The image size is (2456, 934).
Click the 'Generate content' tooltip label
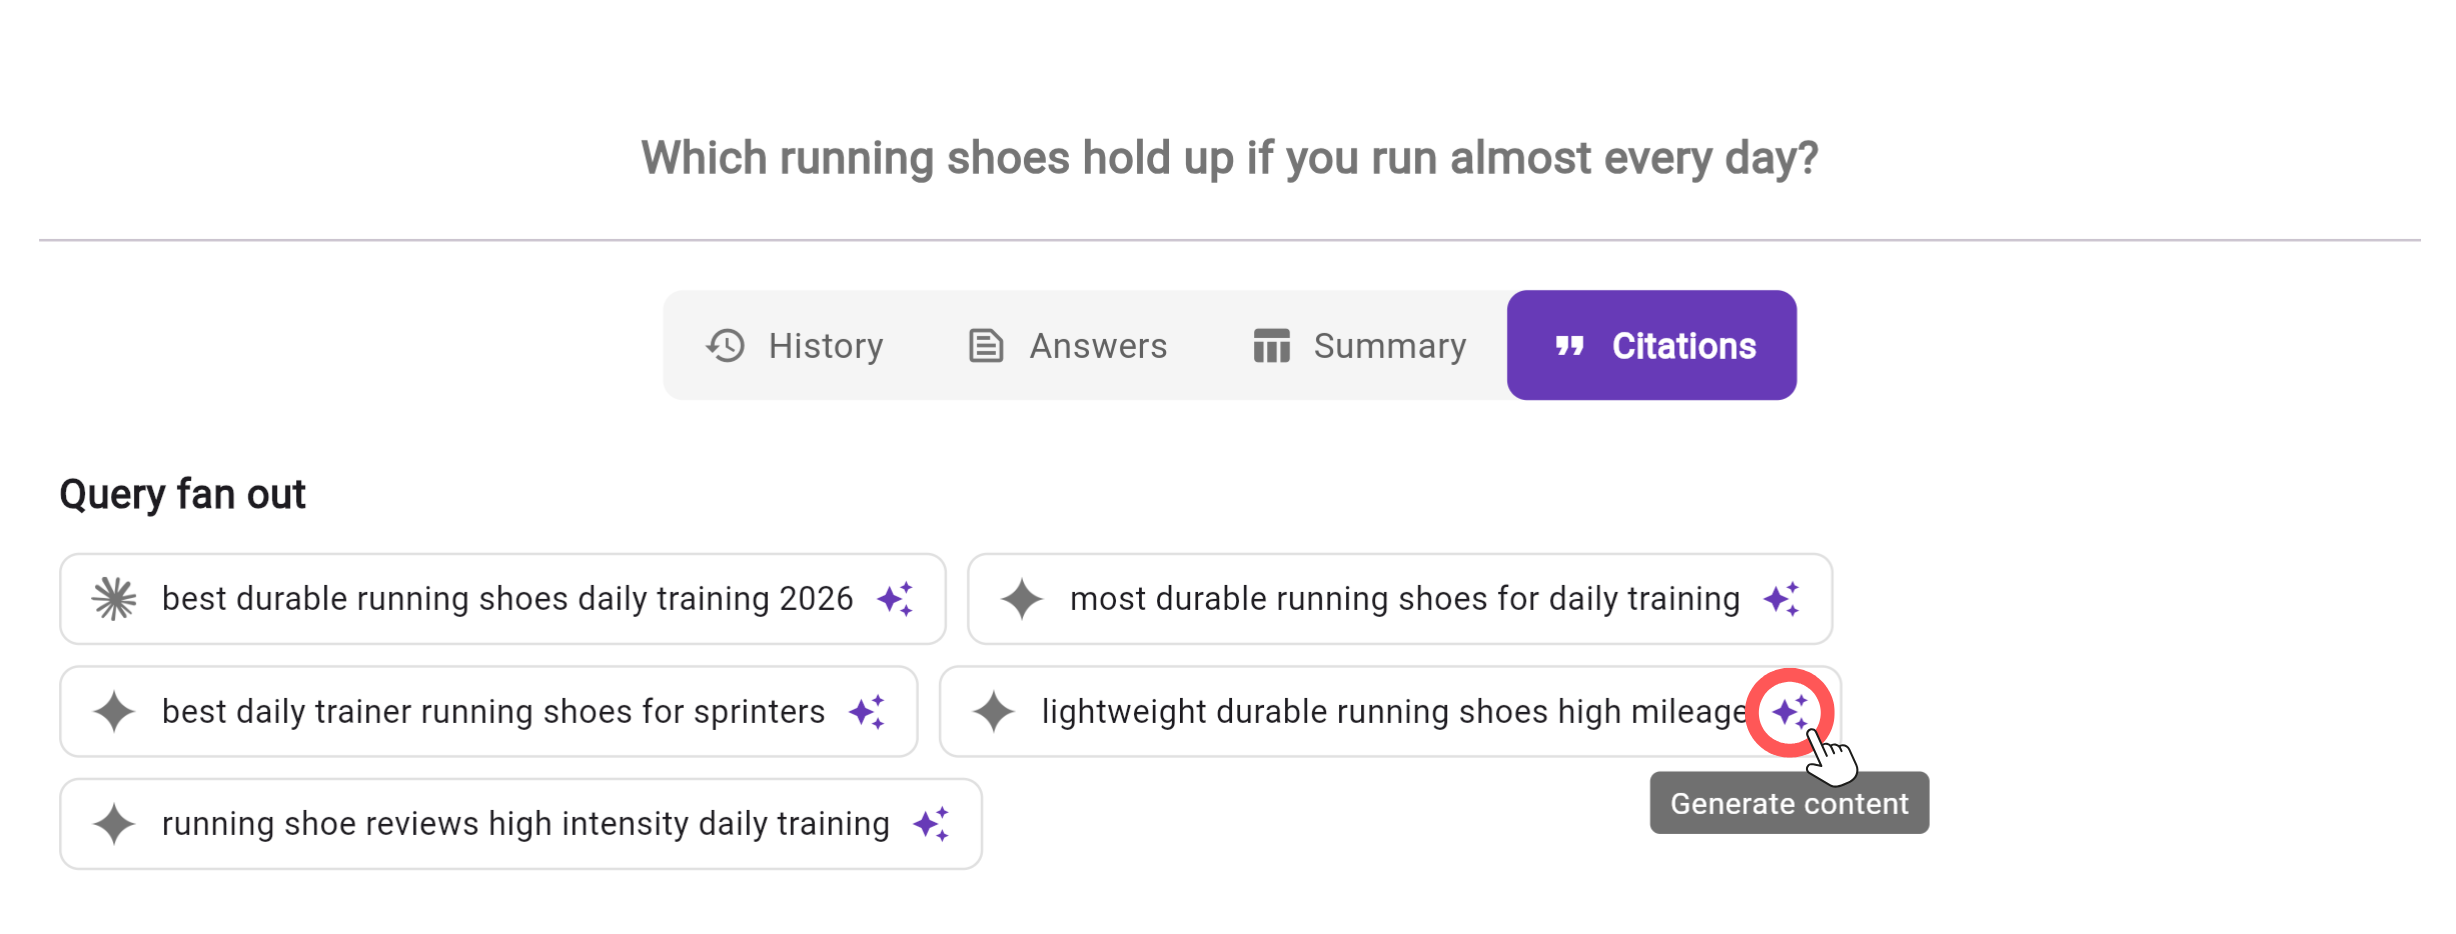pyautogui.click(x=1788, y=802)
